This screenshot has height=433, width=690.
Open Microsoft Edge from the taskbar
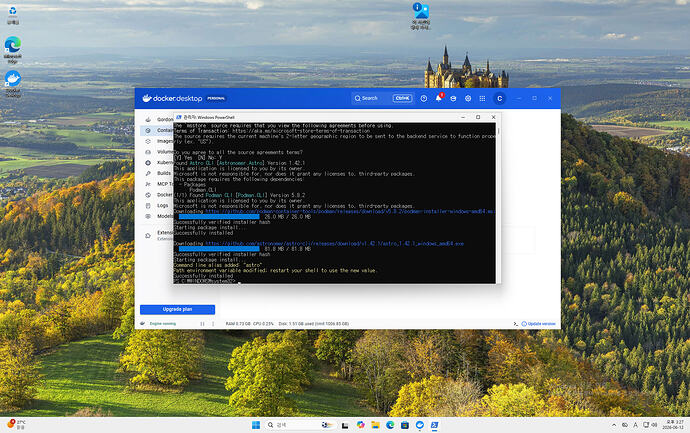390,425
